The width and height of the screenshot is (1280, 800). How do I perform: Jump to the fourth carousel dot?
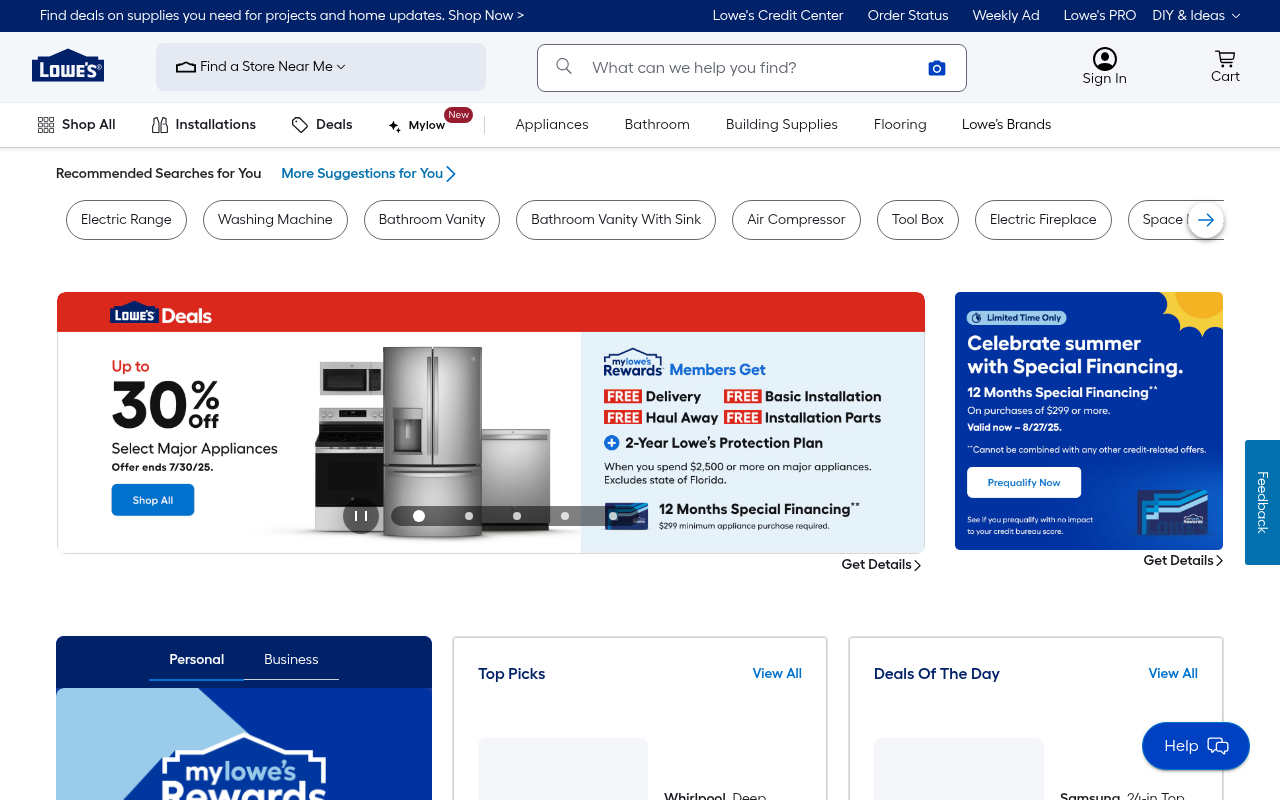click(x=564, y=516)
